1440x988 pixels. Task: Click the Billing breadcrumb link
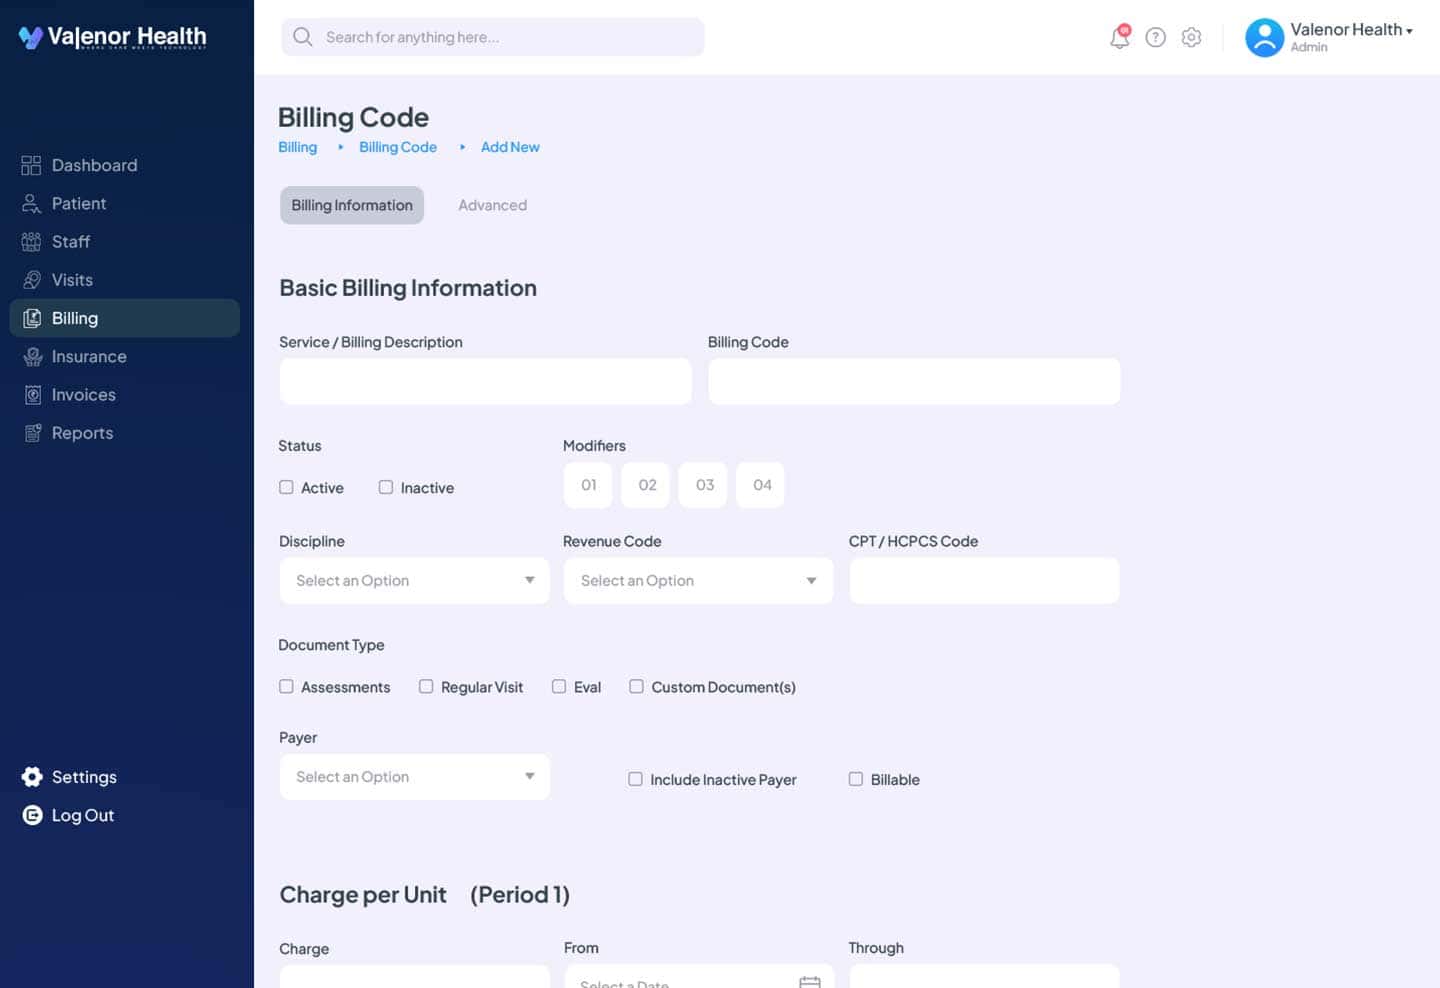click(297, 147)
